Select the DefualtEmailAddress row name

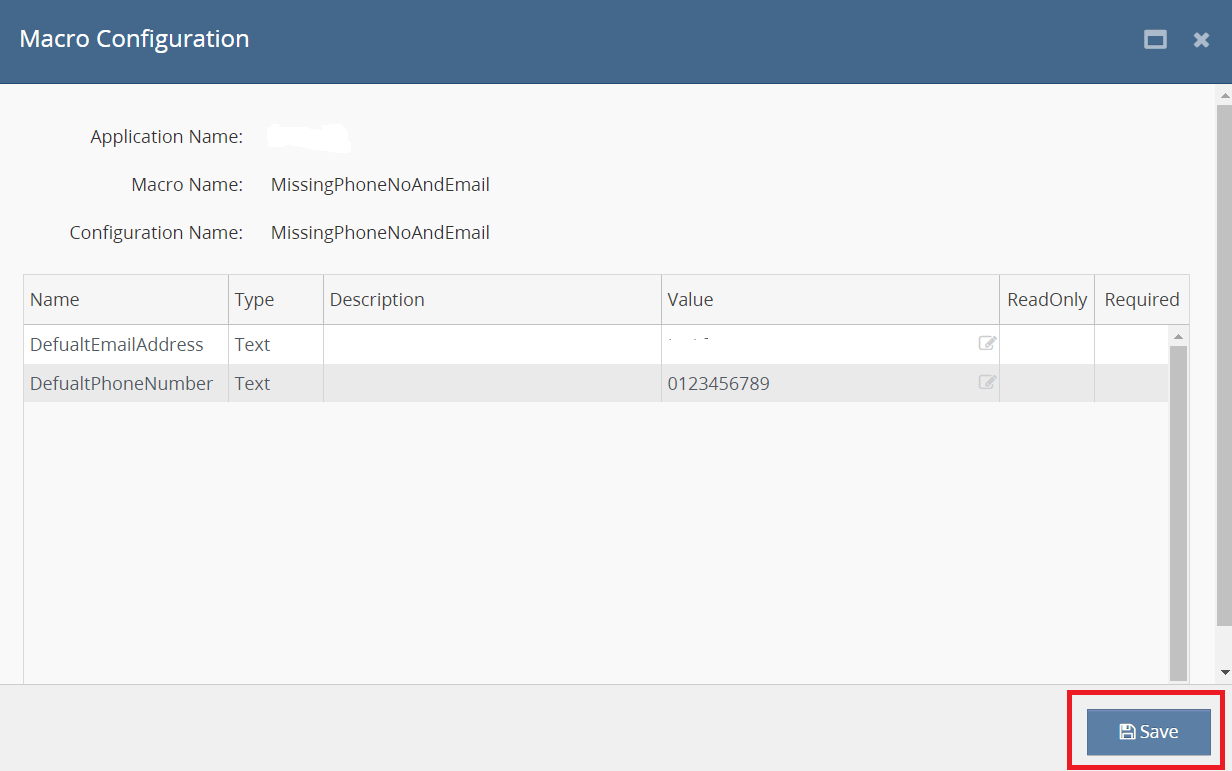point(117,345)
